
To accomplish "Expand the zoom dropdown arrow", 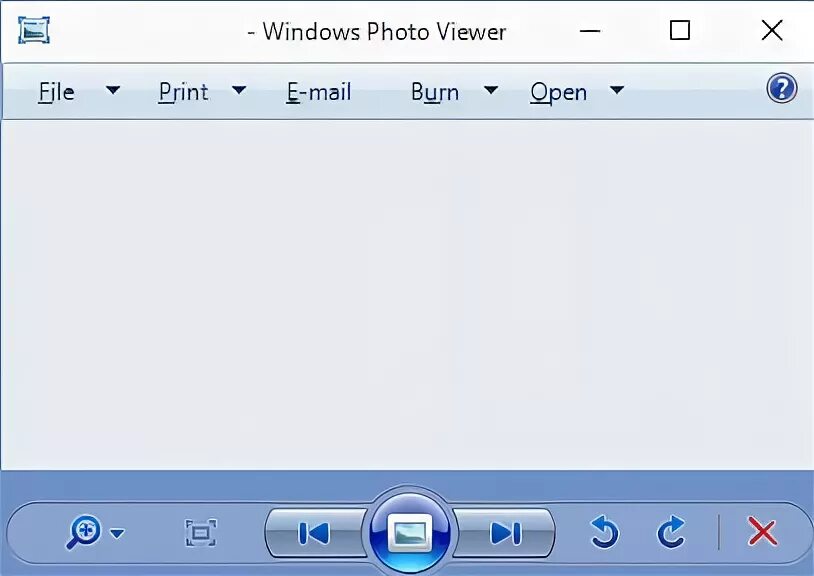I will [x=118, y=533].
